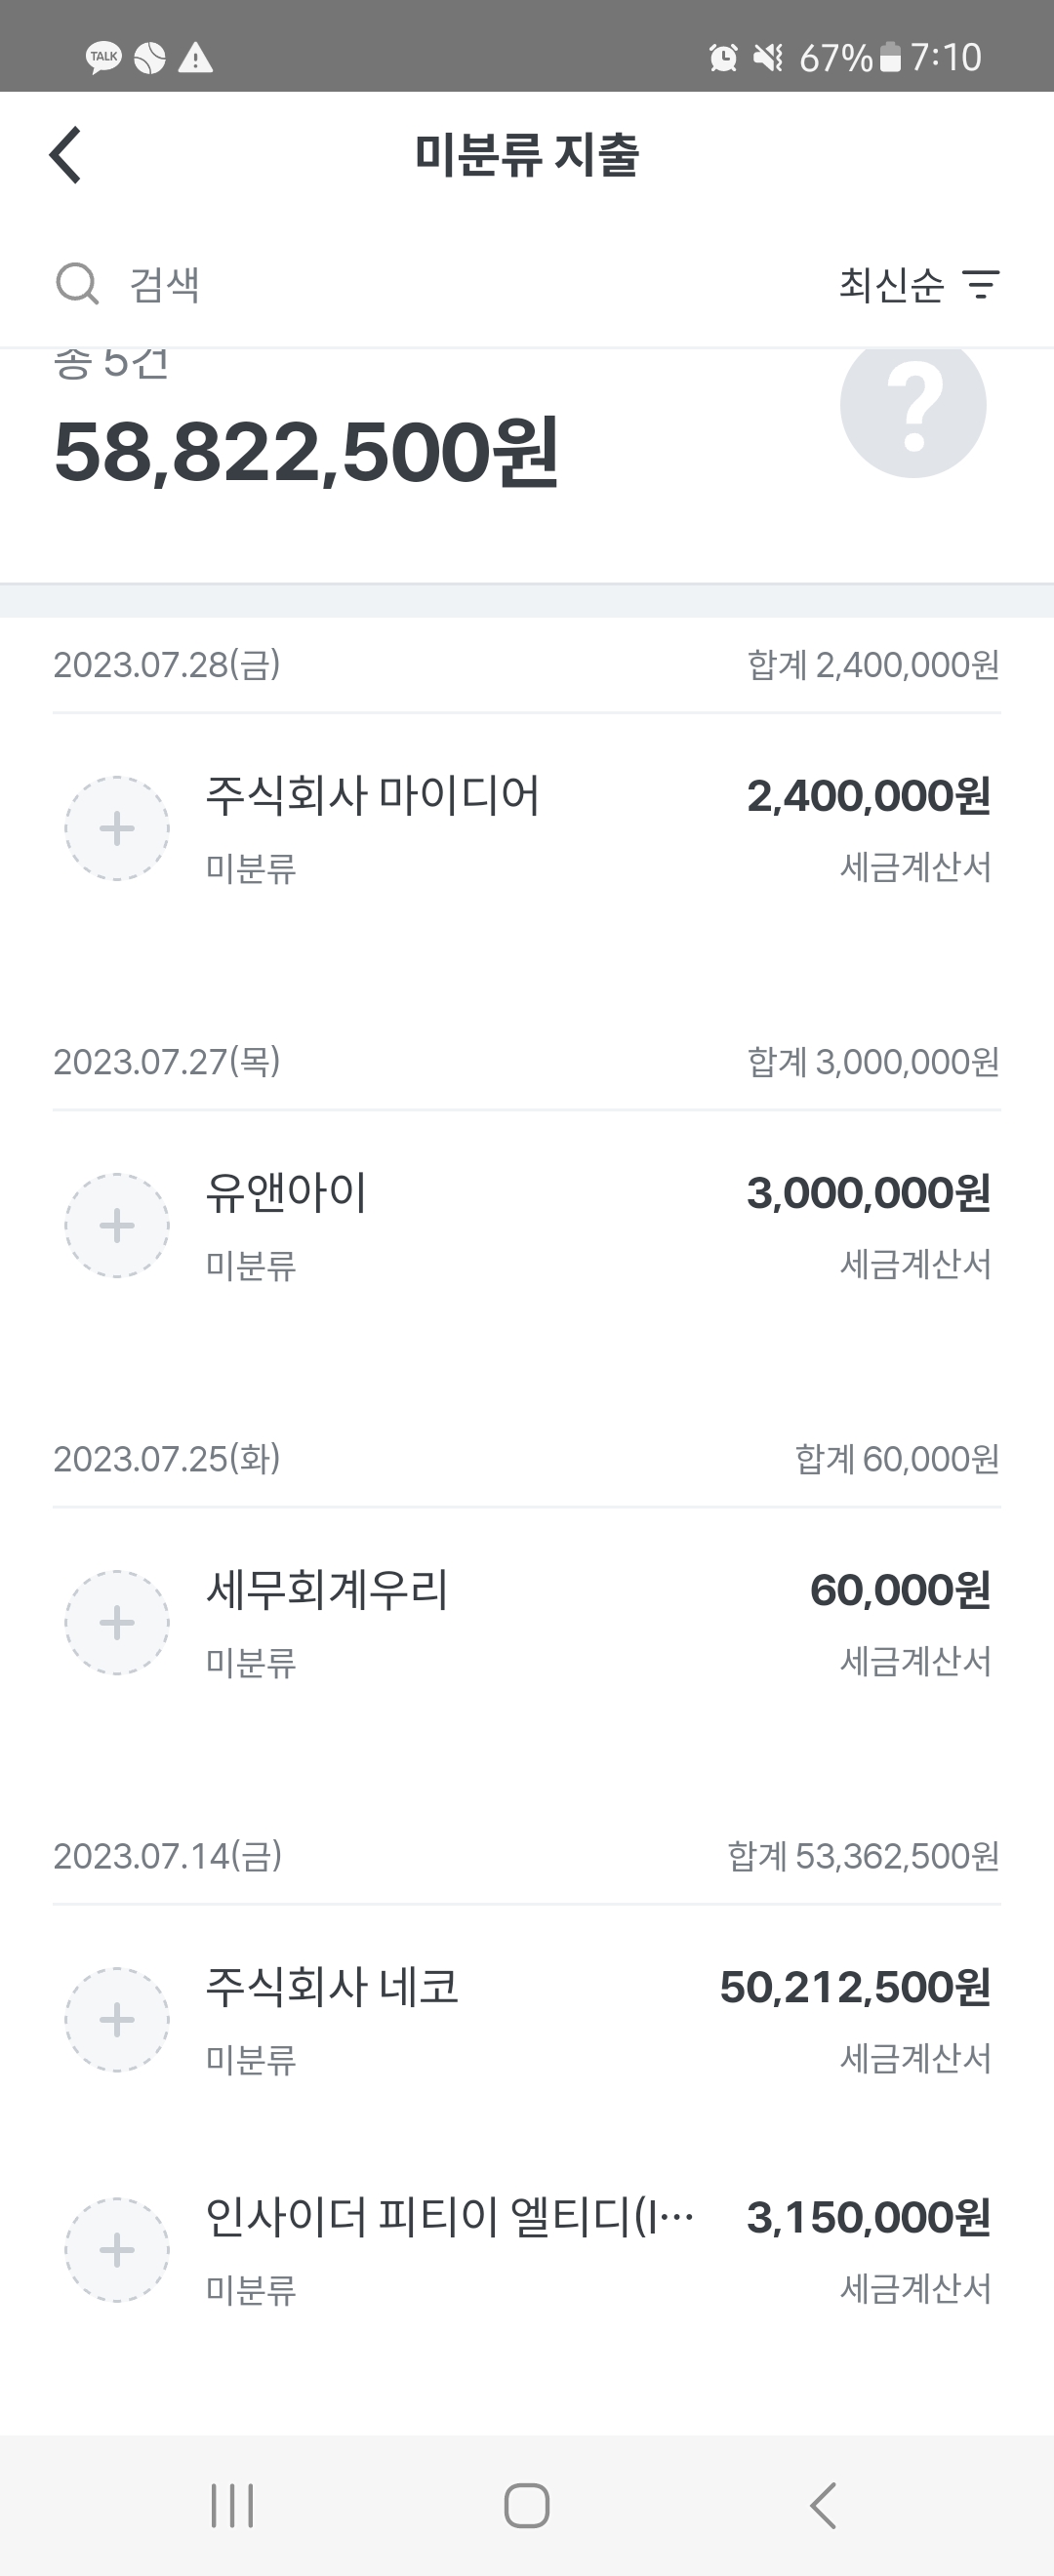Add category for 유앤아이 expense
Viewport: 1054px width, 2576px height.
tap(117, 1225)
